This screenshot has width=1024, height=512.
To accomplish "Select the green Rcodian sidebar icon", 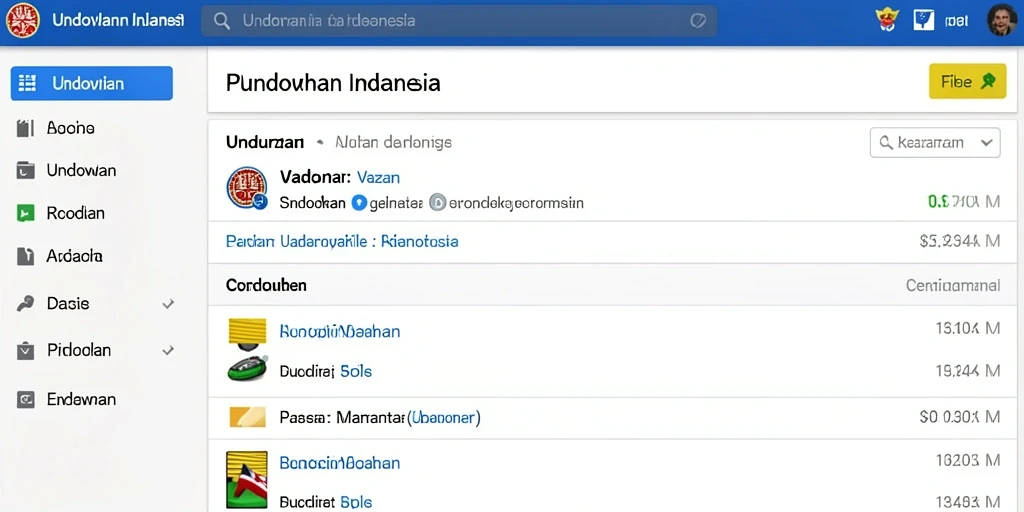I will pos(25,213).
